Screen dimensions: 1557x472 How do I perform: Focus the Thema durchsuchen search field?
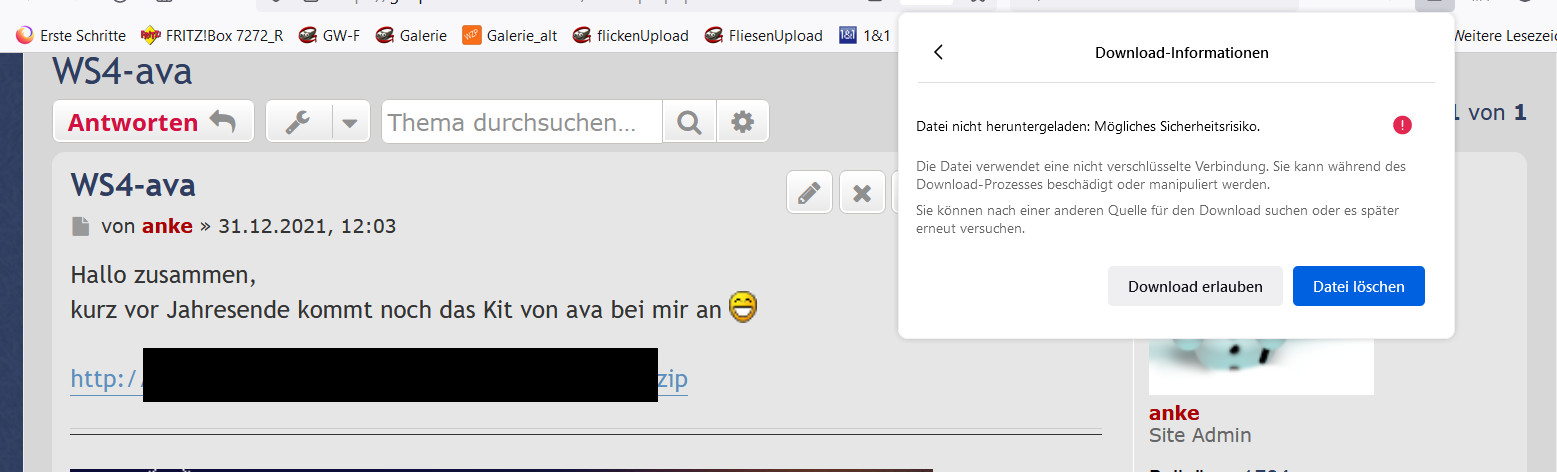pyautogui.click(x=522, y=122)
